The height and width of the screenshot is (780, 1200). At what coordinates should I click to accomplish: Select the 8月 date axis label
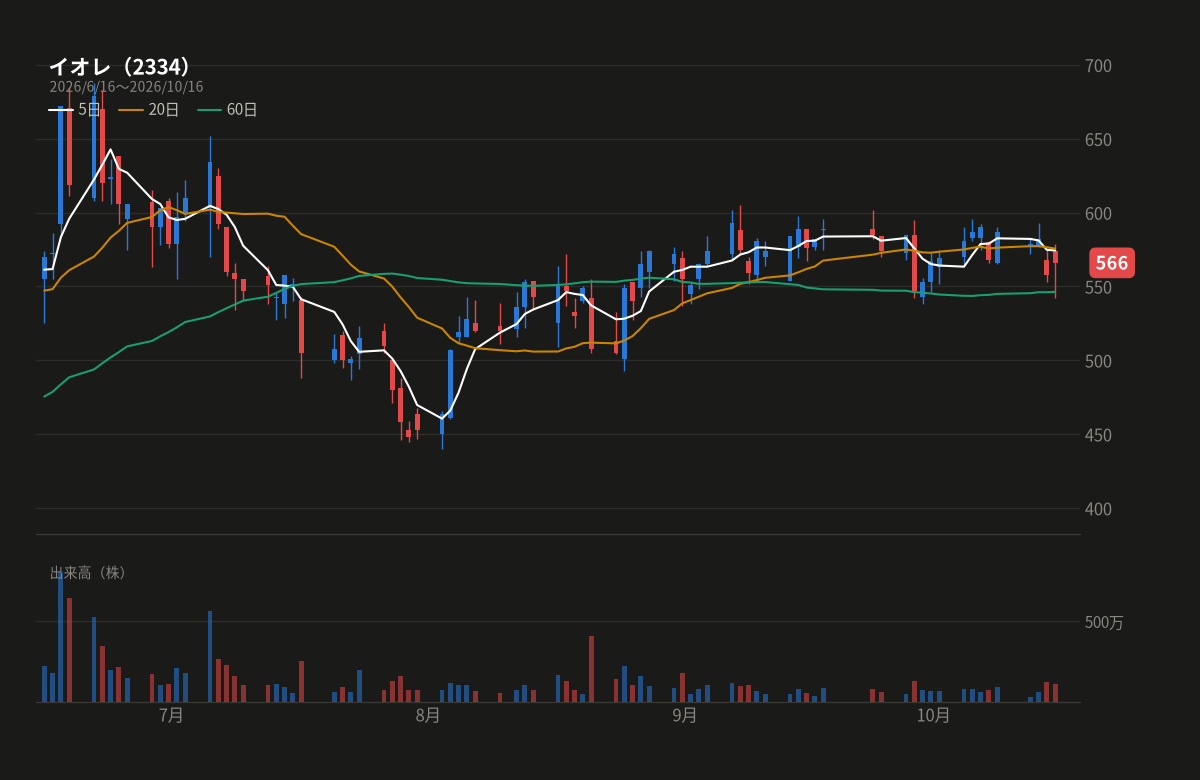tap(428, 716)
